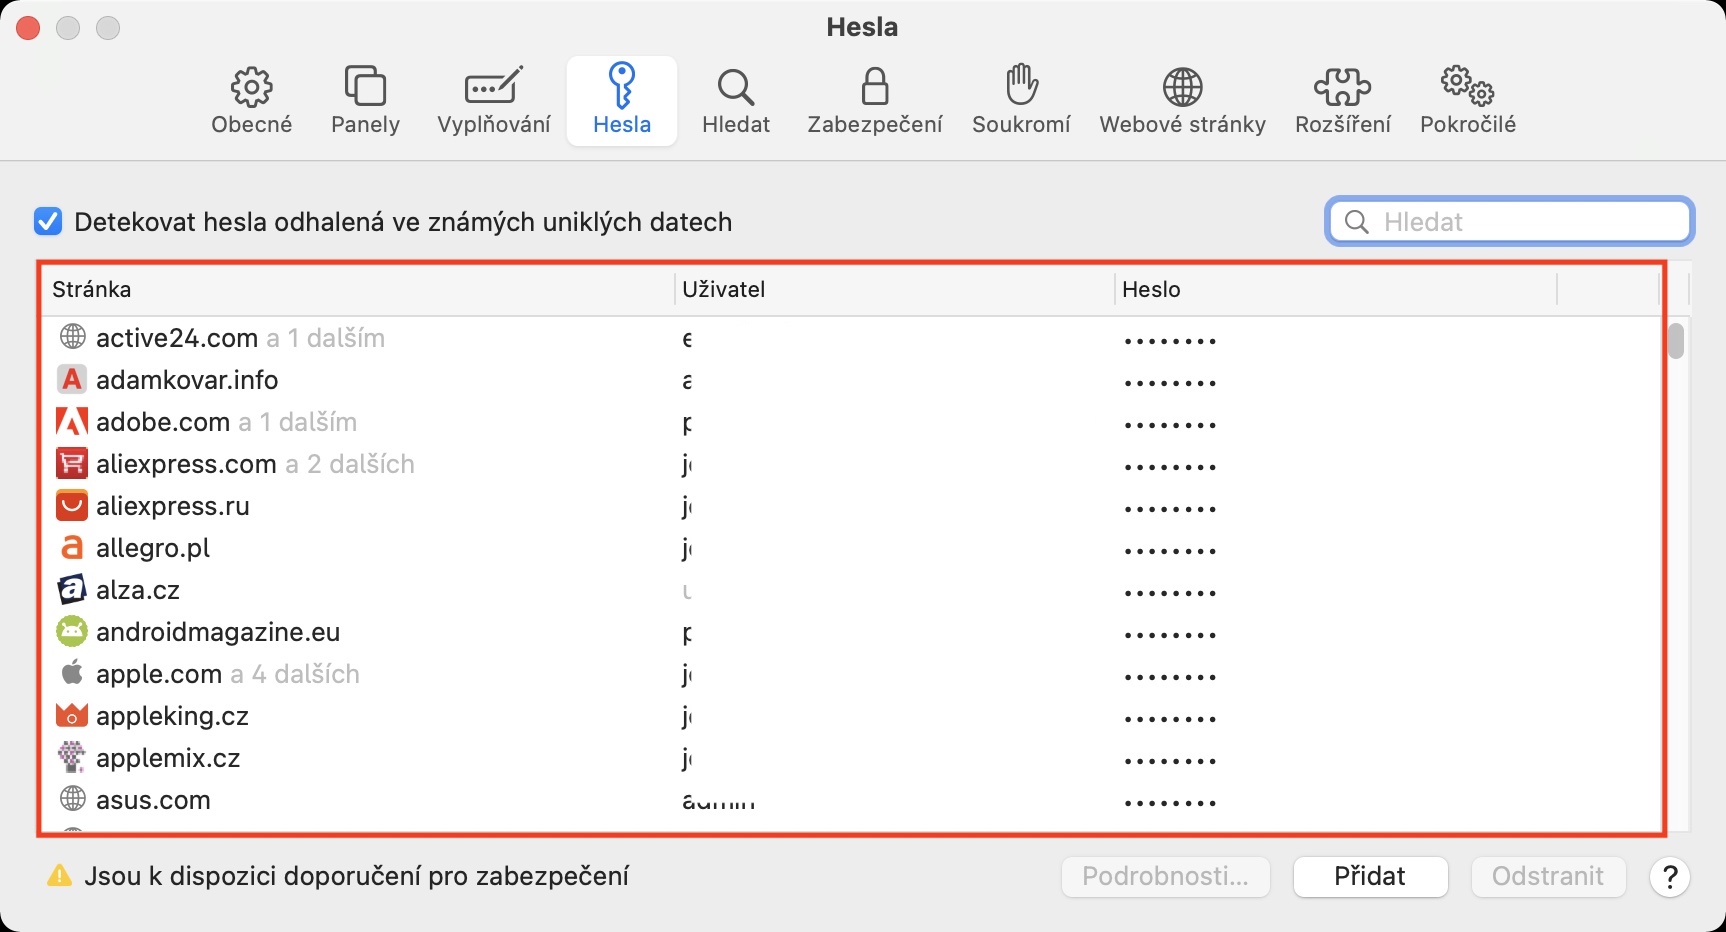
Task: Open Vyplňování autofill preferences
Action: pos(493,100)
